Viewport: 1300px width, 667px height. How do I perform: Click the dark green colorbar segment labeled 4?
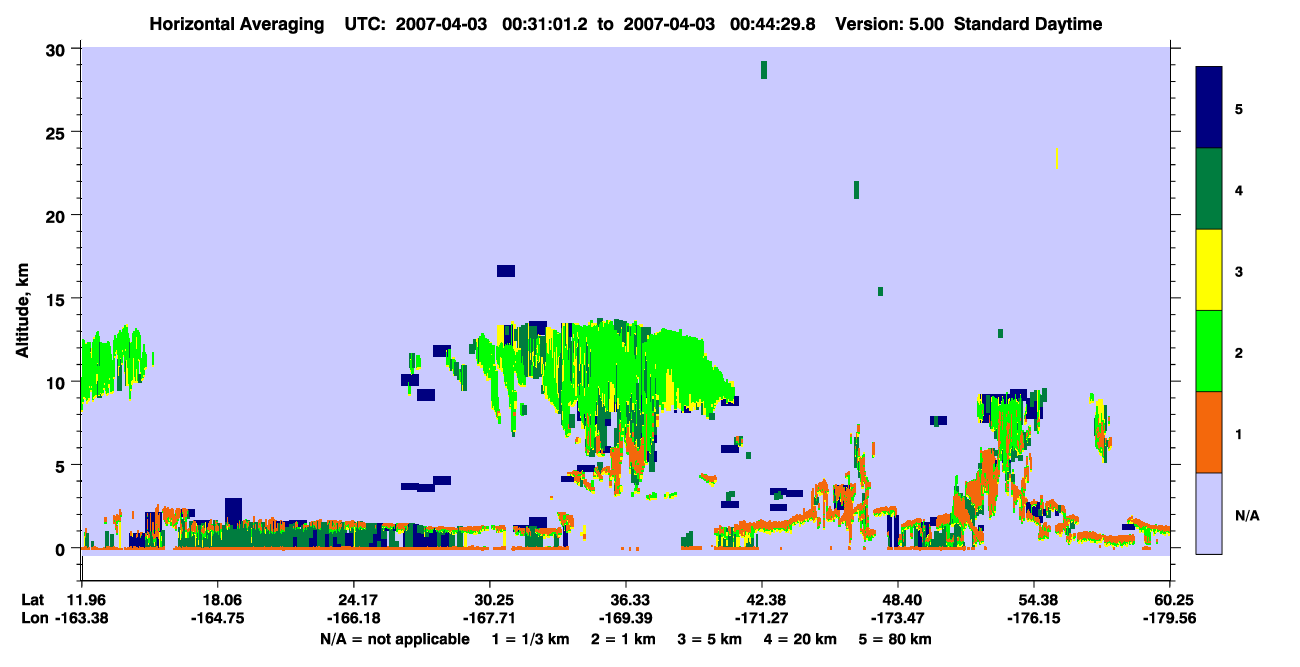click(x=1209, y=189)
